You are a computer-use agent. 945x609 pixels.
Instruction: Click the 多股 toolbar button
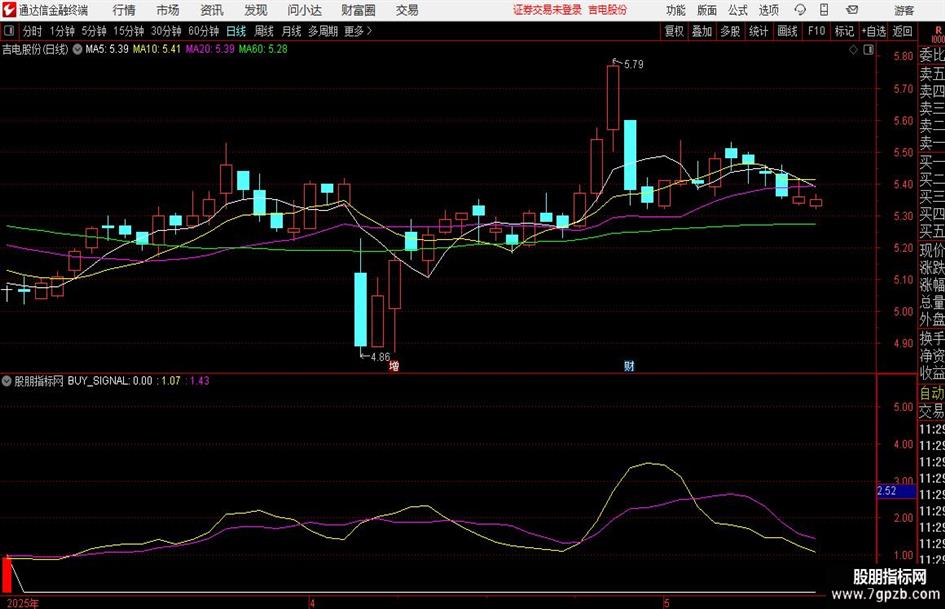730,31
